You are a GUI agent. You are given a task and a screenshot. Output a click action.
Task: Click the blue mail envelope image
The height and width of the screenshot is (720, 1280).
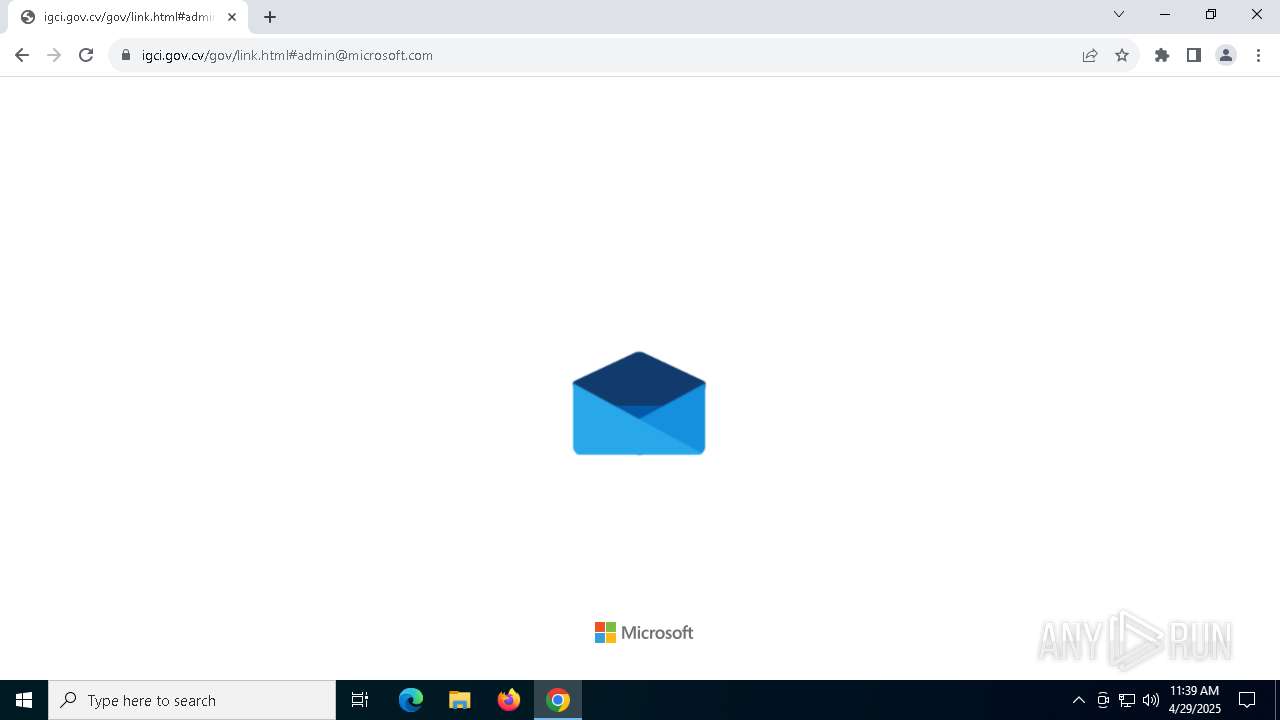[x=639, y=403]
